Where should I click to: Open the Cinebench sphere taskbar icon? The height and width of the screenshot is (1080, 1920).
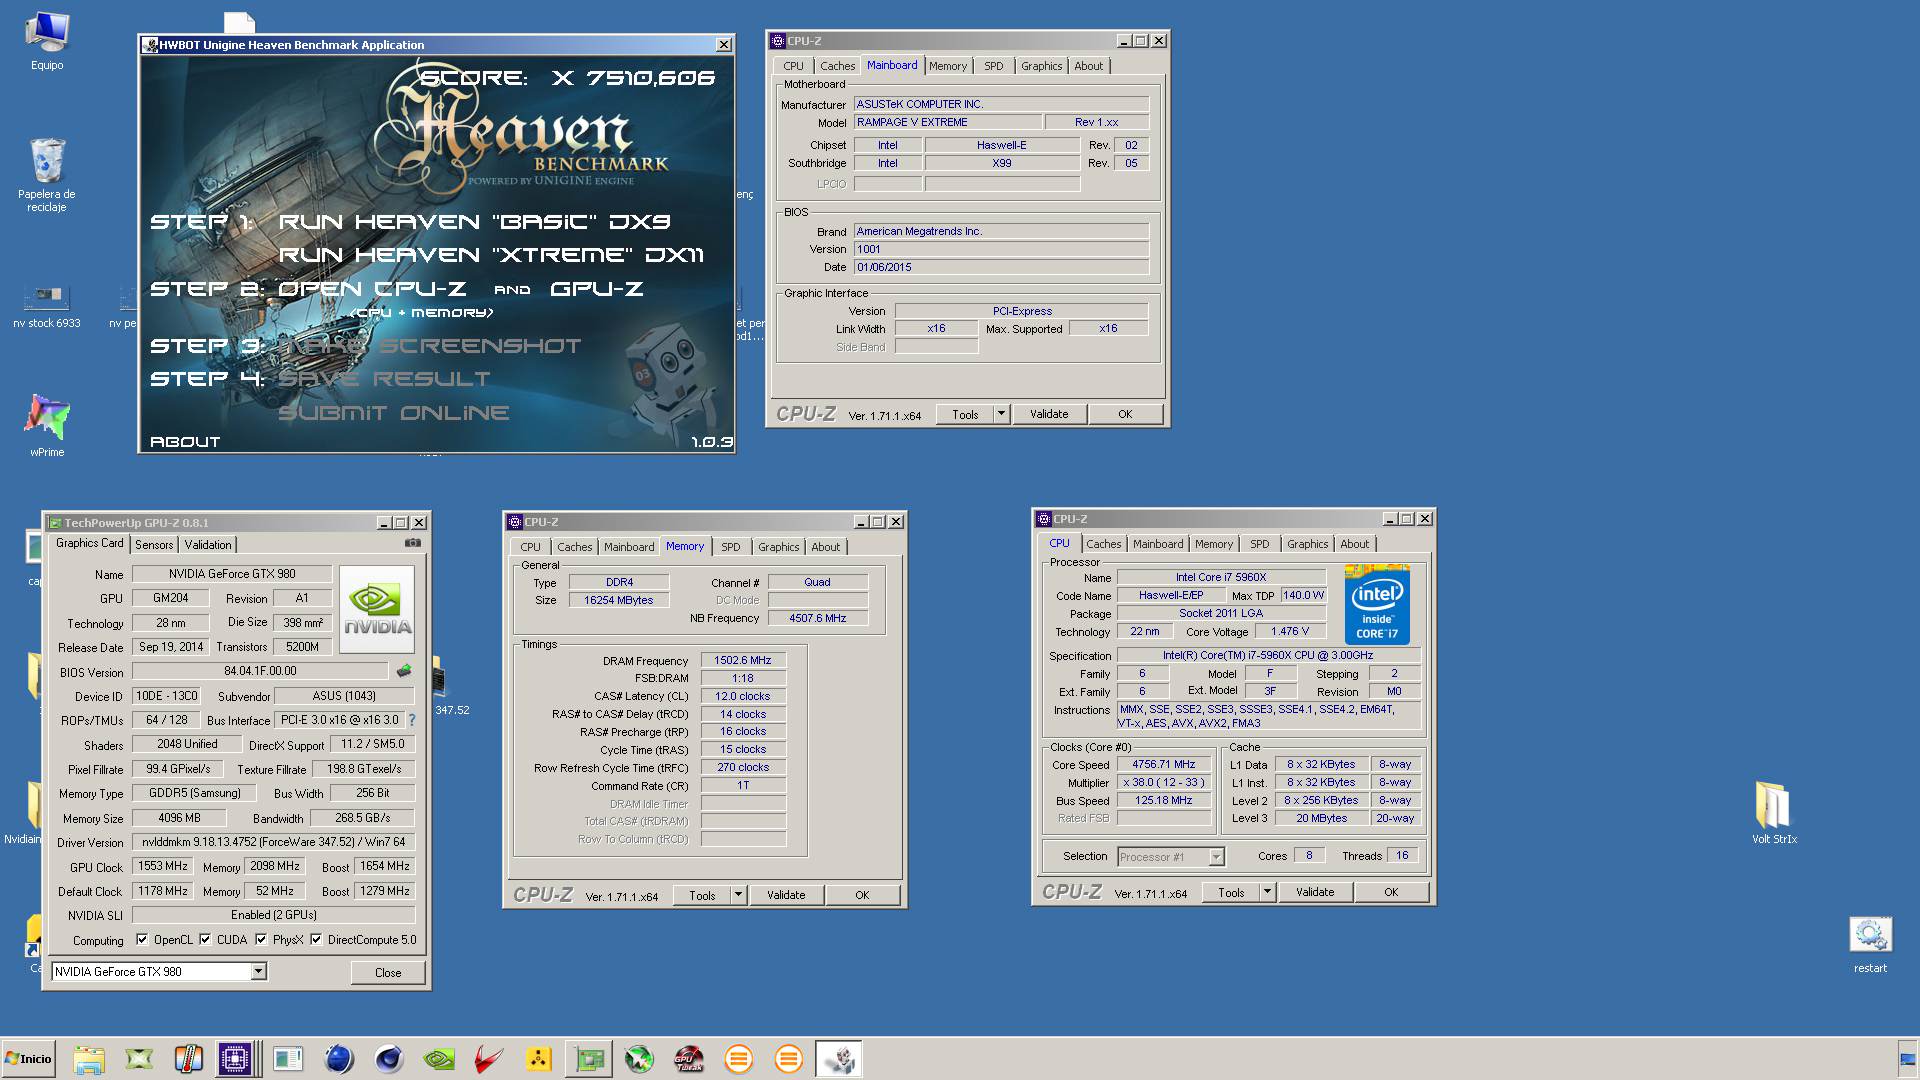(389, 1059)
